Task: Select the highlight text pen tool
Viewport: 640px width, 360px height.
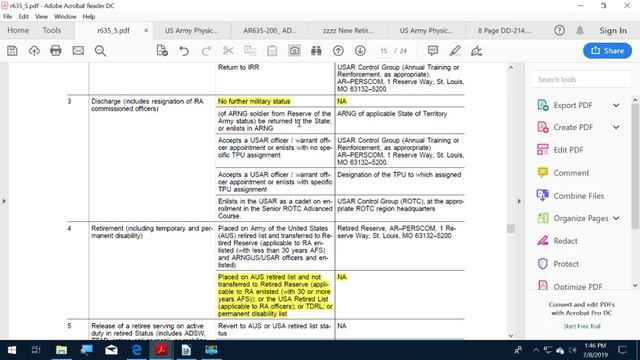Action: click(x=455, y=51)
